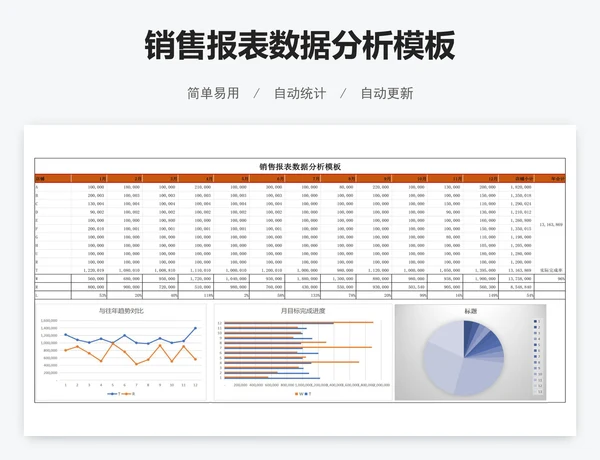Click the 90,002 cell in row D

tap(89, 212)
